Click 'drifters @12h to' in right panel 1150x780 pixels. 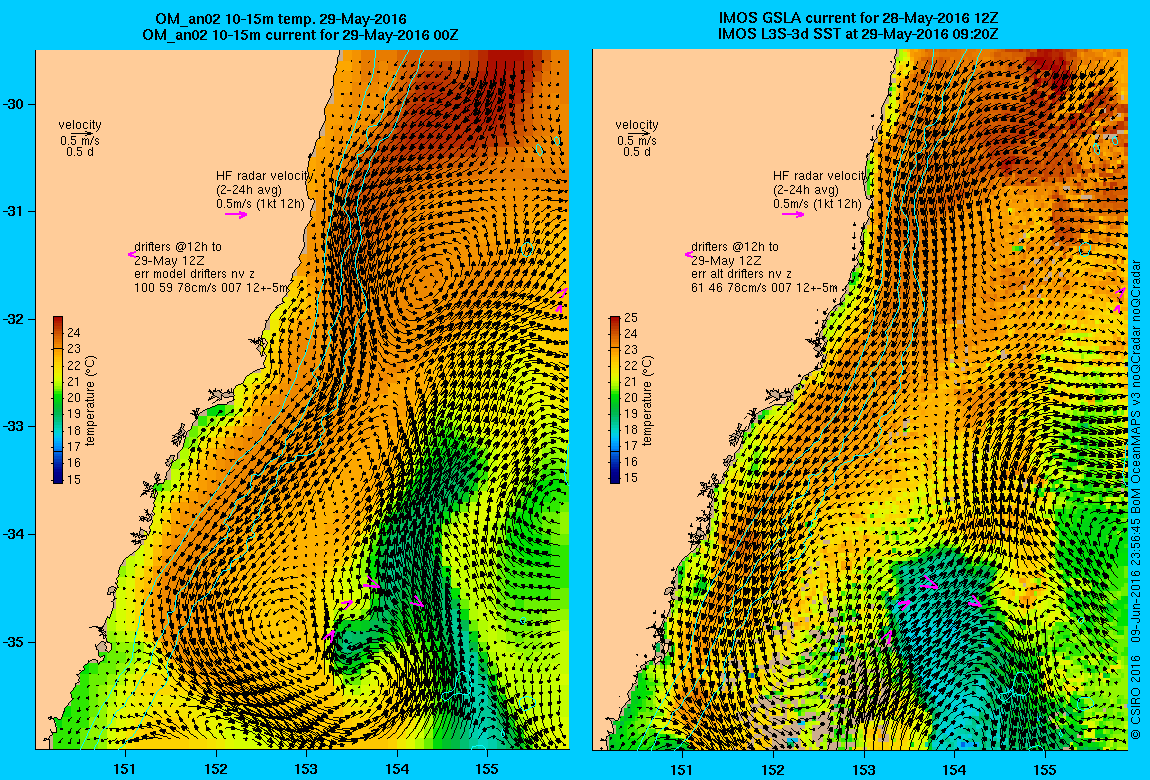point(735,247)
